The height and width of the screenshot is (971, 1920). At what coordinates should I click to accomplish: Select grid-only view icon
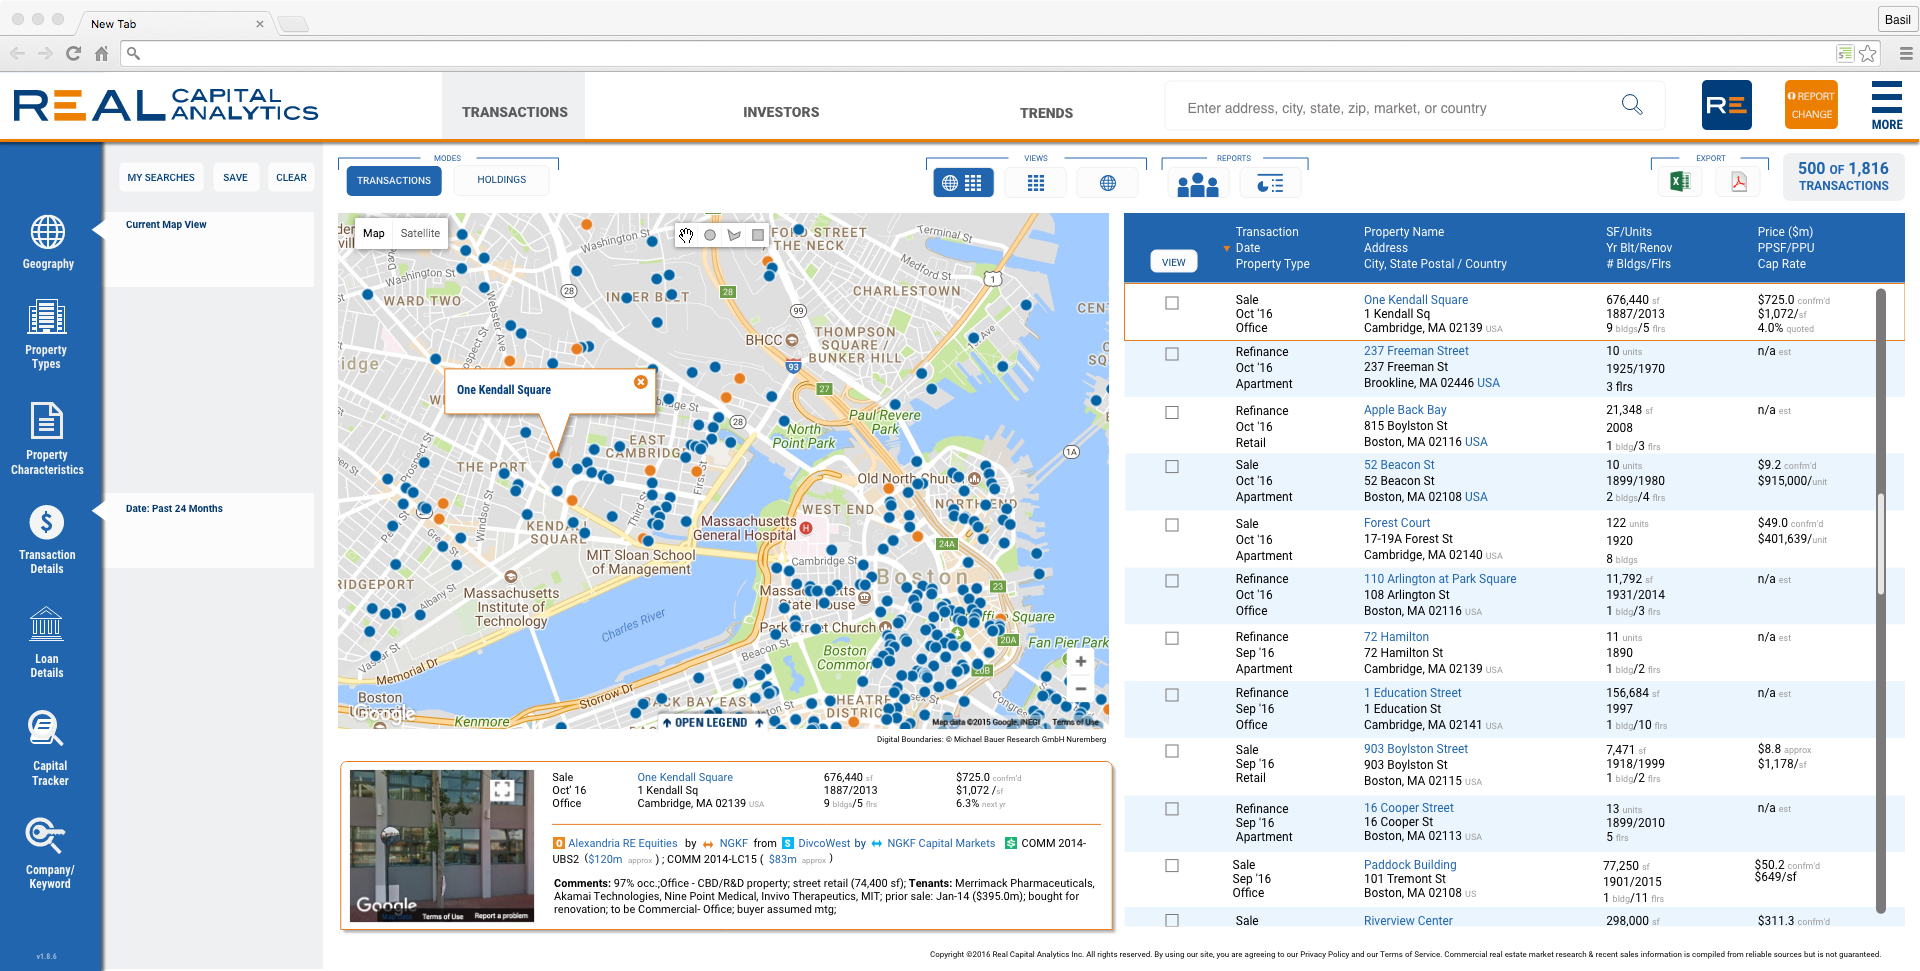coord(1036,183)
